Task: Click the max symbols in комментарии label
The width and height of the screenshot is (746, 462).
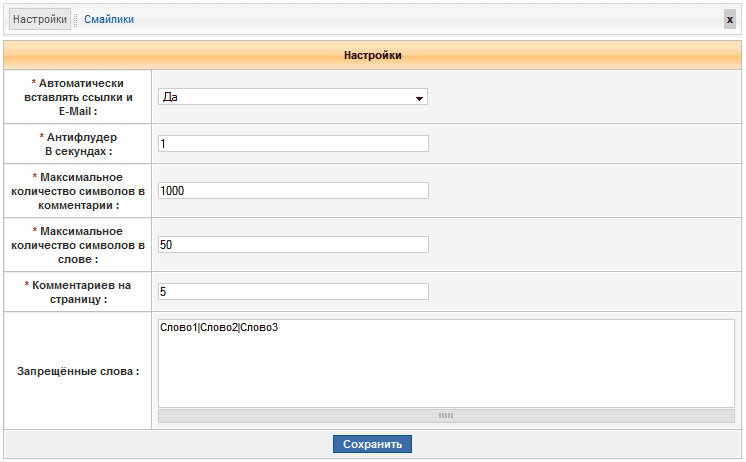Action: pos(79,191)
